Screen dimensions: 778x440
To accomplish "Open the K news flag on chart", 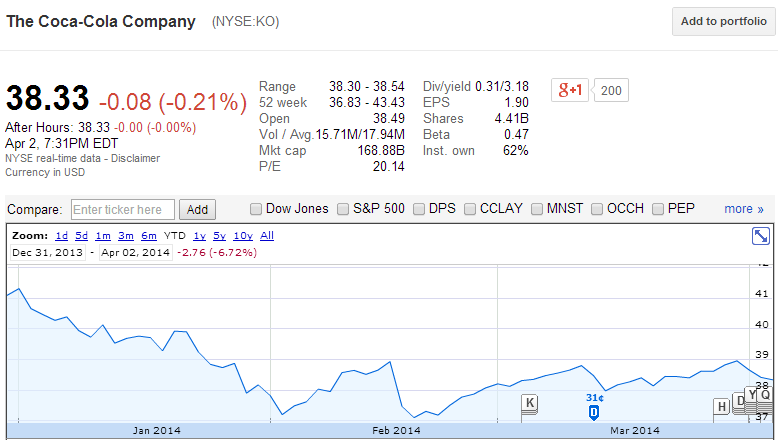I will click(x=530, y=403).
